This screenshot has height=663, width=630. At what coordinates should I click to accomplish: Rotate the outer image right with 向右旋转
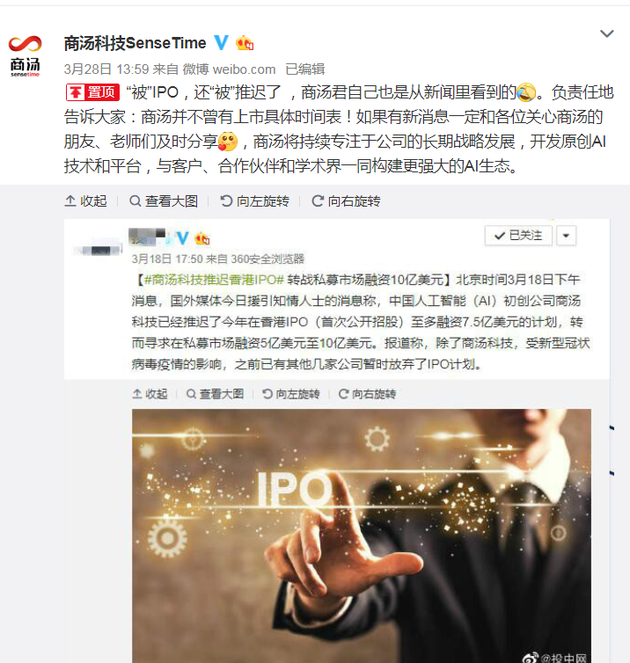pos(346,201)
